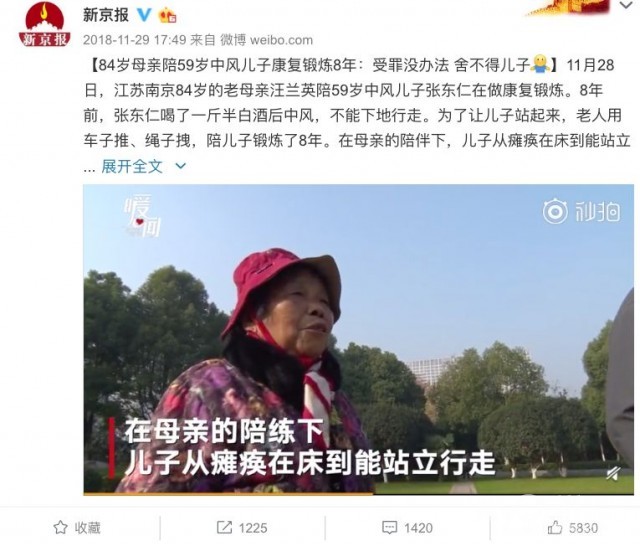Click the 秒拍 logo on the video
This screenshot has height=546, width=640.
(x=582, y=211)
